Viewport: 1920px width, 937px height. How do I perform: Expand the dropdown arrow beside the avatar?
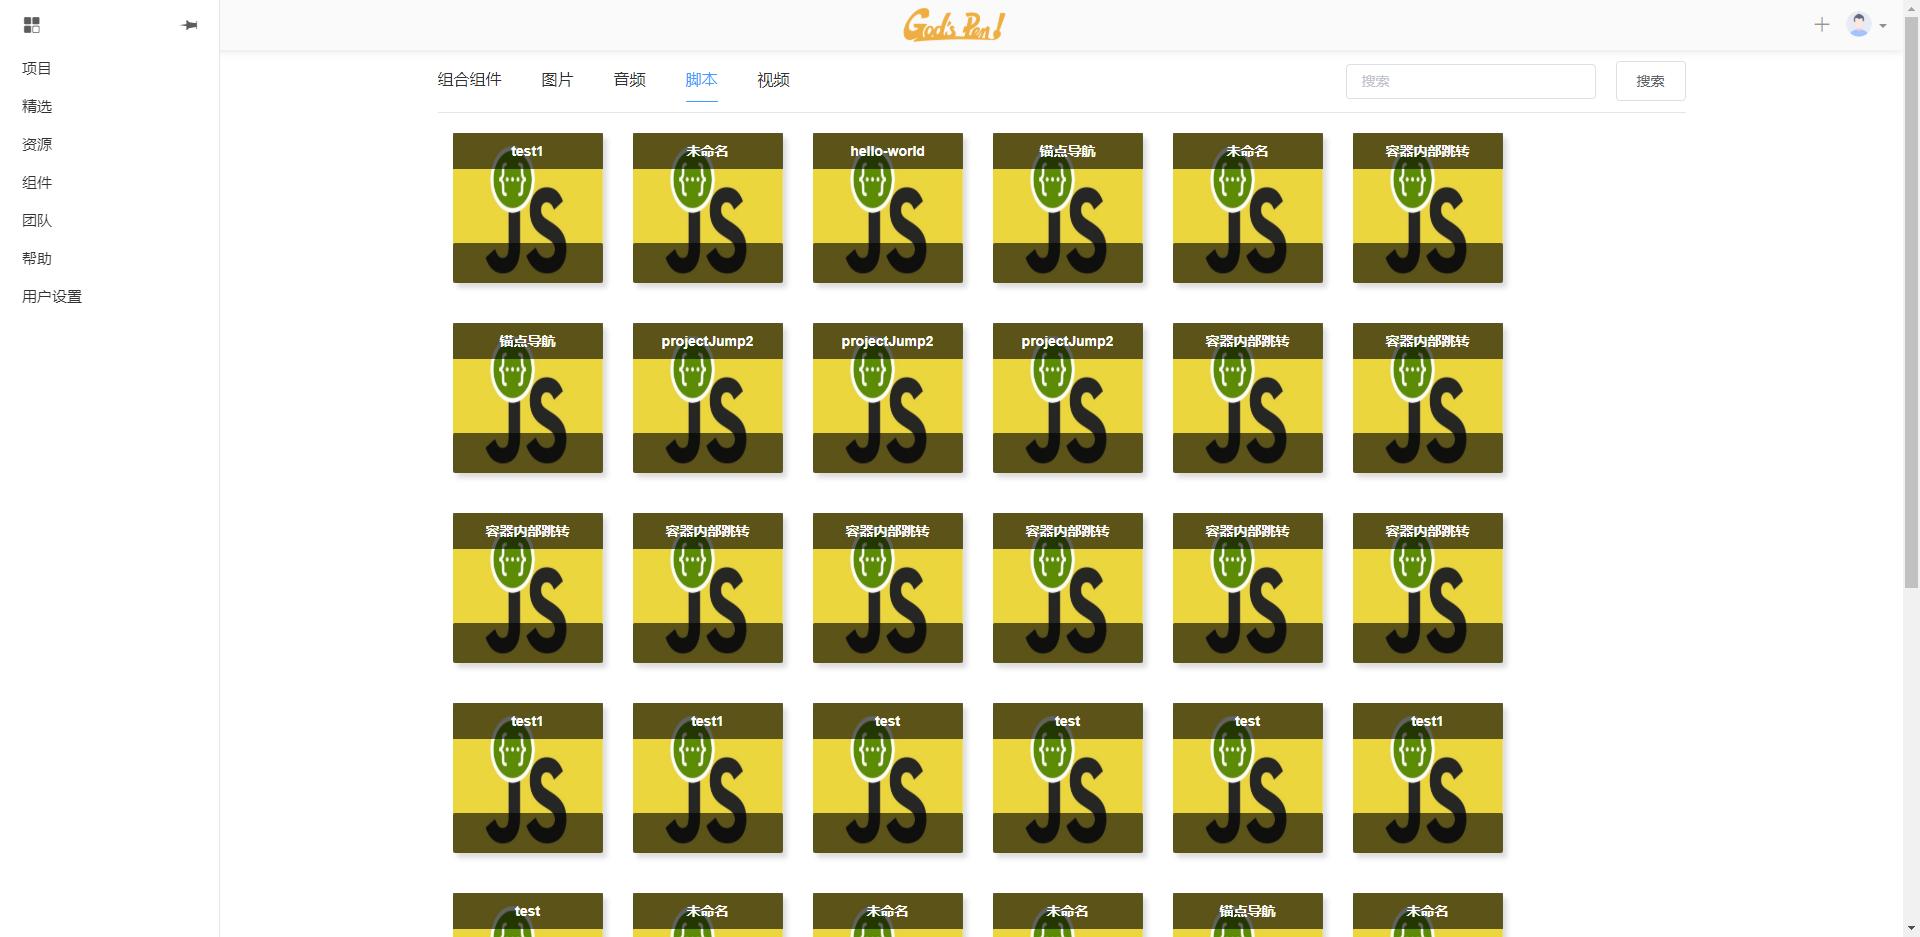(1883, 26)
